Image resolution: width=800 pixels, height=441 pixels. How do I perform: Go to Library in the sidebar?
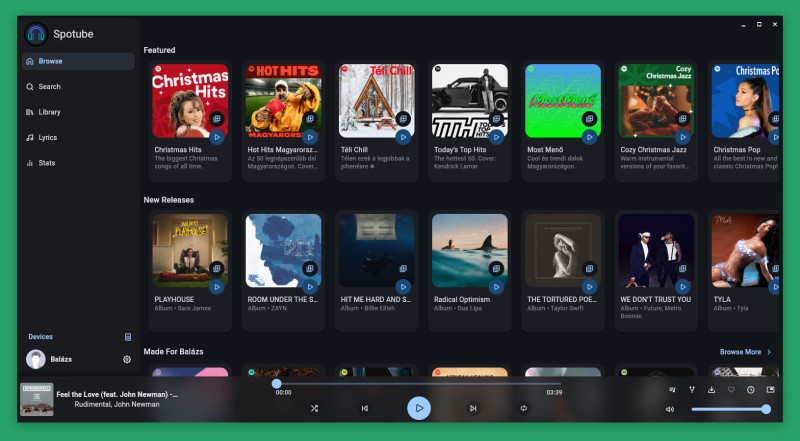tap(78, 112)
